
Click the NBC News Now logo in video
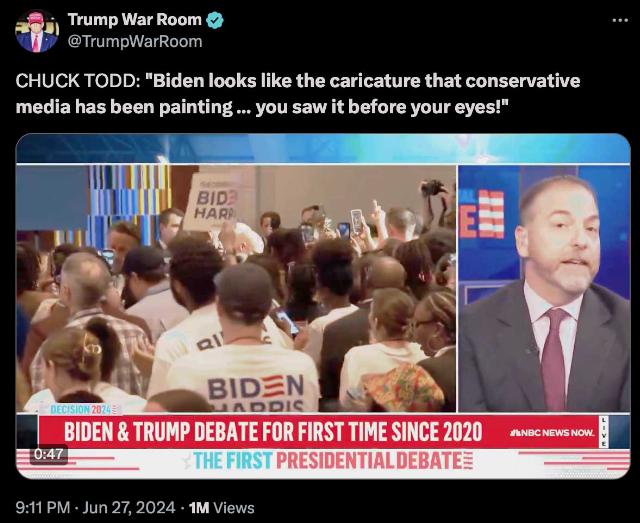552,432
